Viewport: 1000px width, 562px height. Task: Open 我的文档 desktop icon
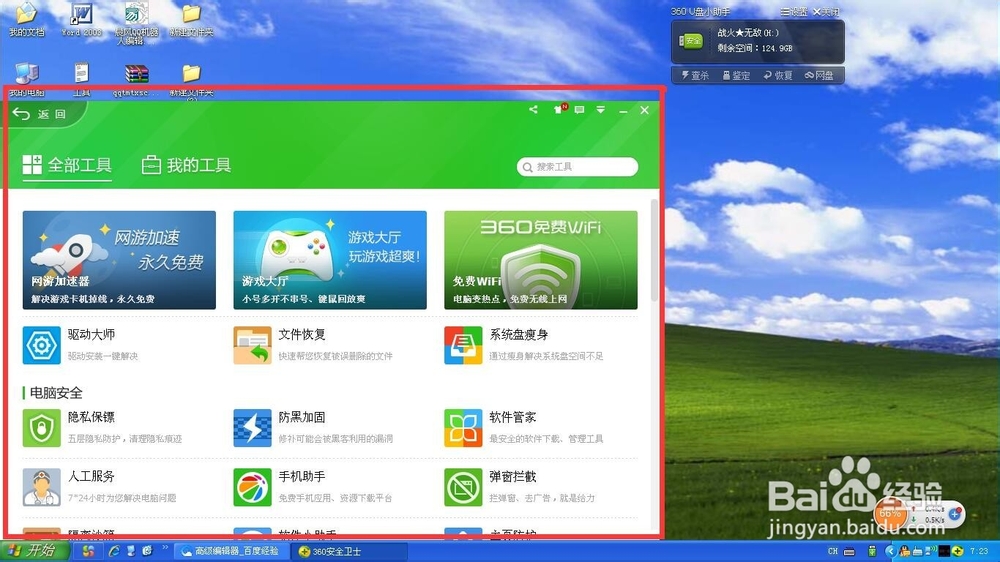click(27, 20)
